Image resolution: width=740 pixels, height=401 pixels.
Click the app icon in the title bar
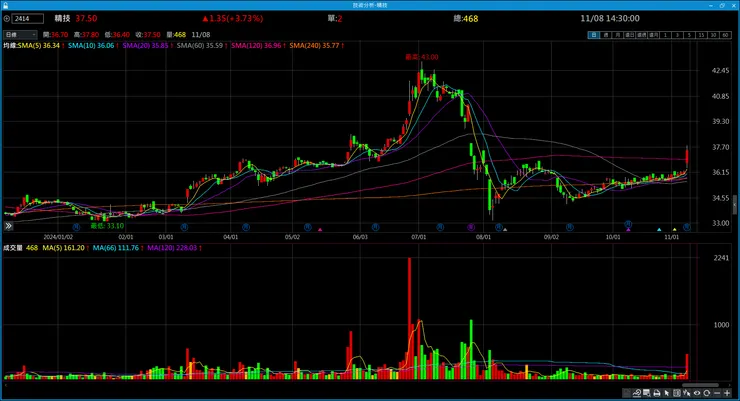coord(5,5)
